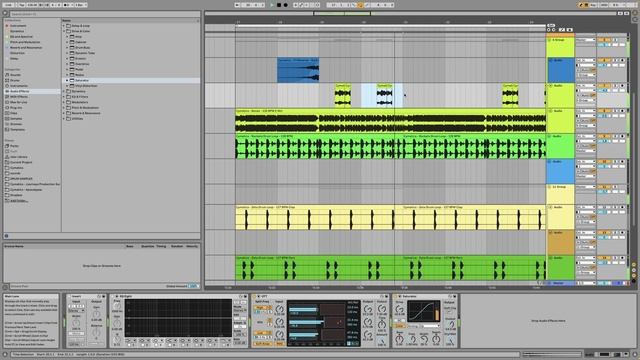Save the OTT device preset icon
Screen dimensions: 640x360
point(386,296)
